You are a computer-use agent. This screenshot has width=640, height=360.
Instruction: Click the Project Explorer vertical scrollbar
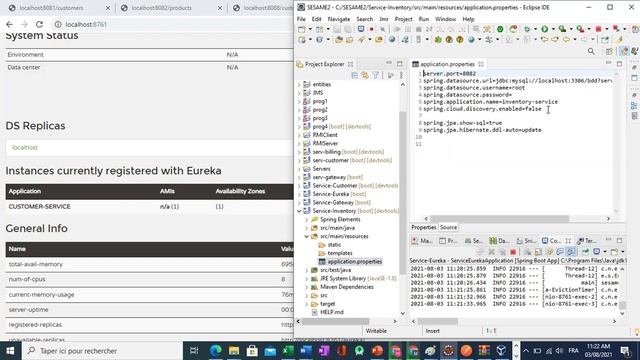(402, 192)
